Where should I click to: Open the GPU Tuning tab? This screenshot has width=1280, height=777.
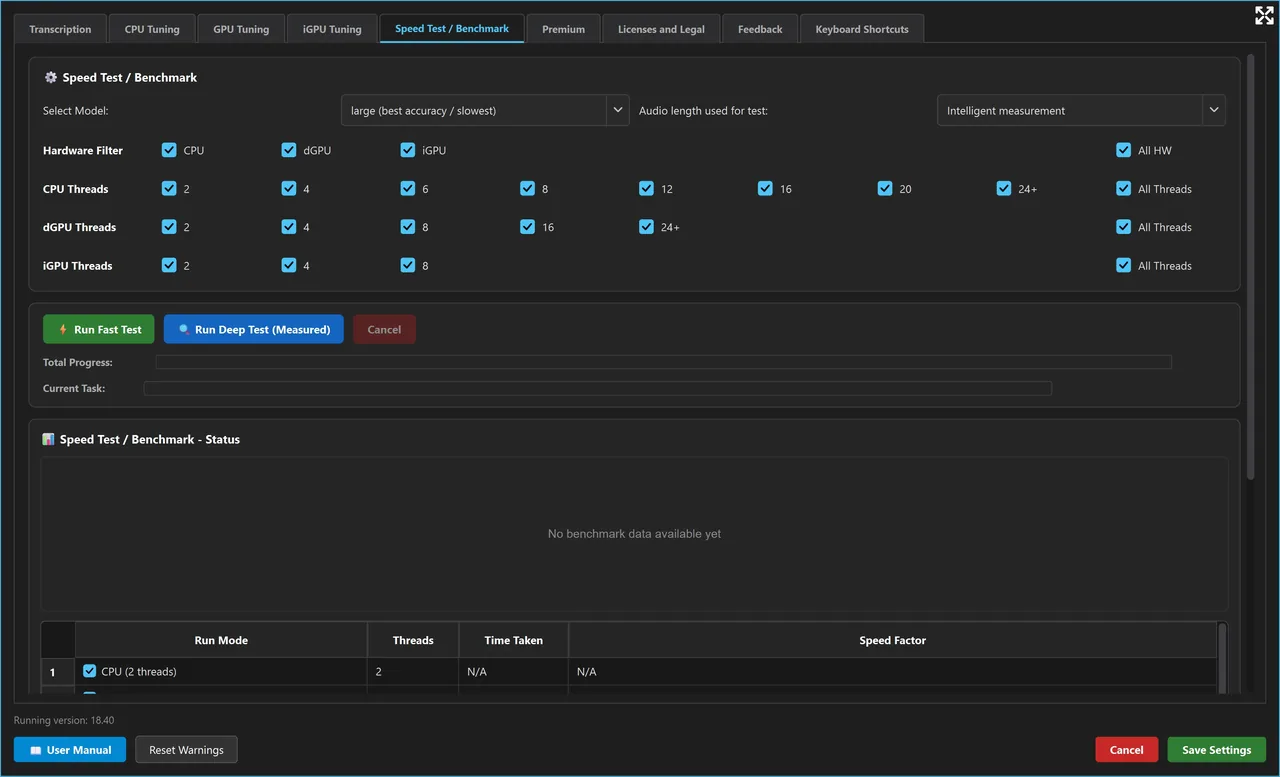point(241,29)
